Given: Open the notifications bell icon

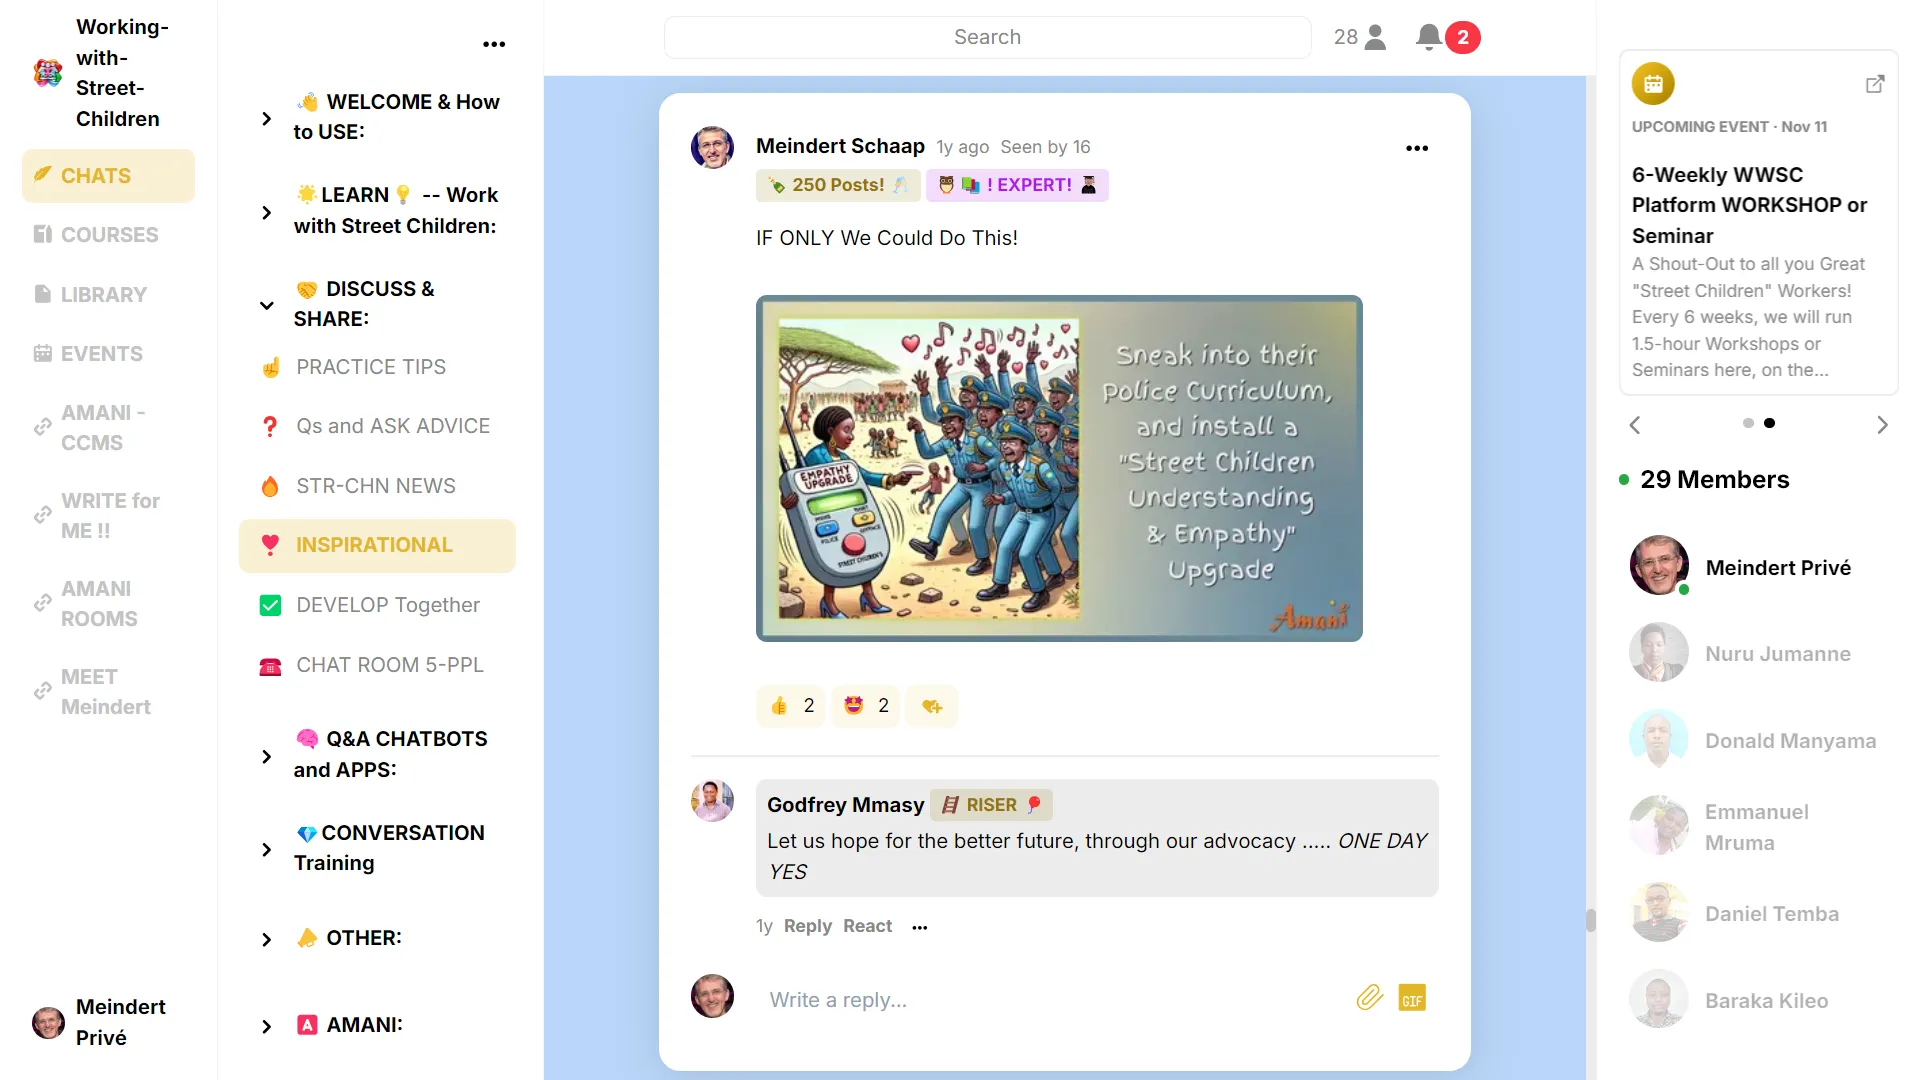Looking at the screenshot, I should (x=1429, y=37).
